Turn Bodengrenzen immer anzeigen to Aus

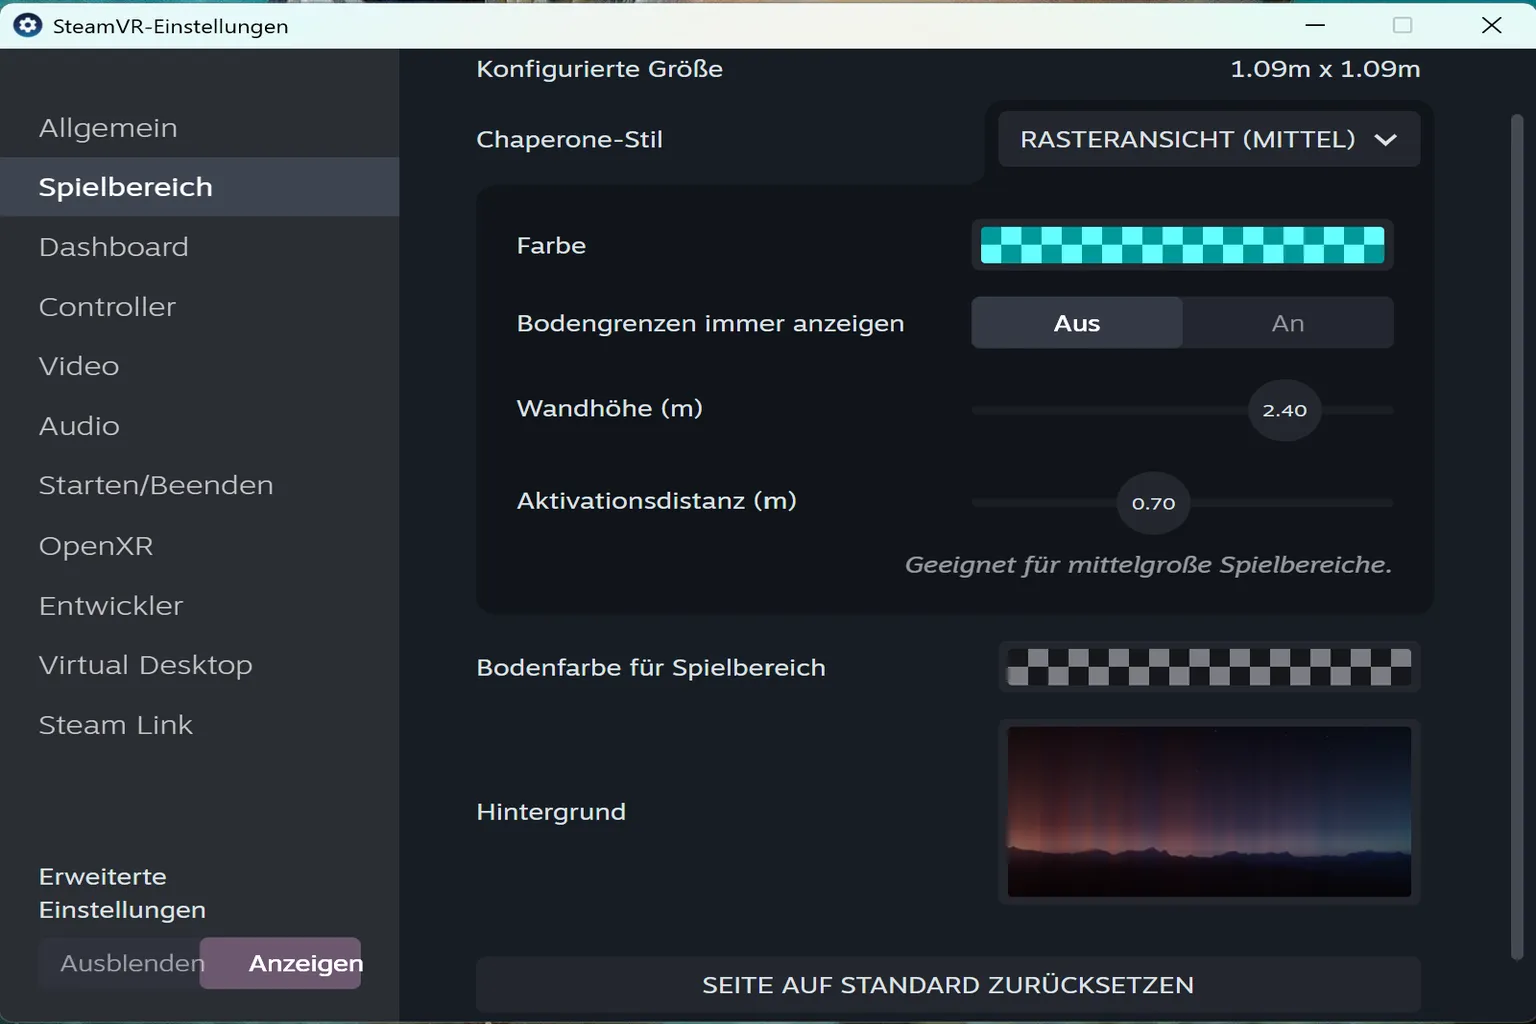click(x=1077, y=323)
